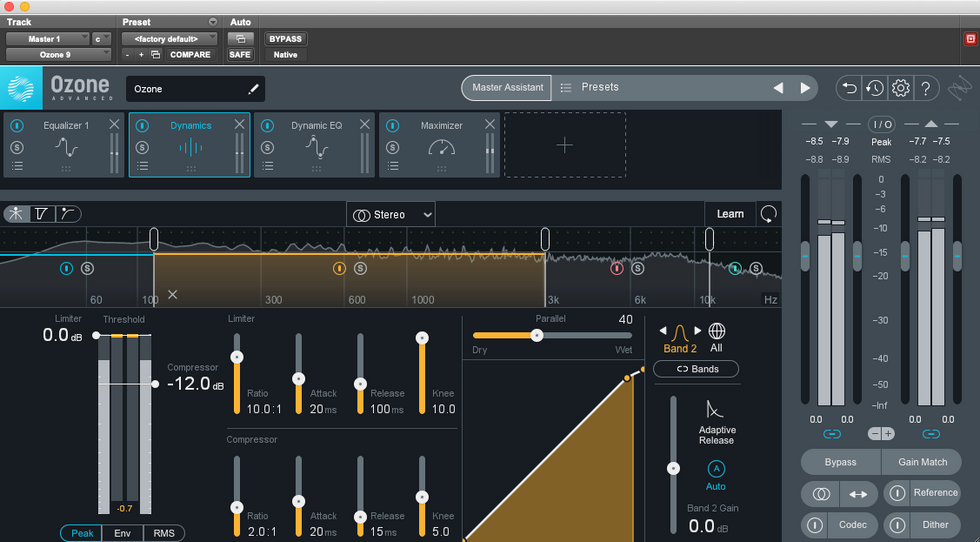Click the Pro Tools BYPASS button

285,39
